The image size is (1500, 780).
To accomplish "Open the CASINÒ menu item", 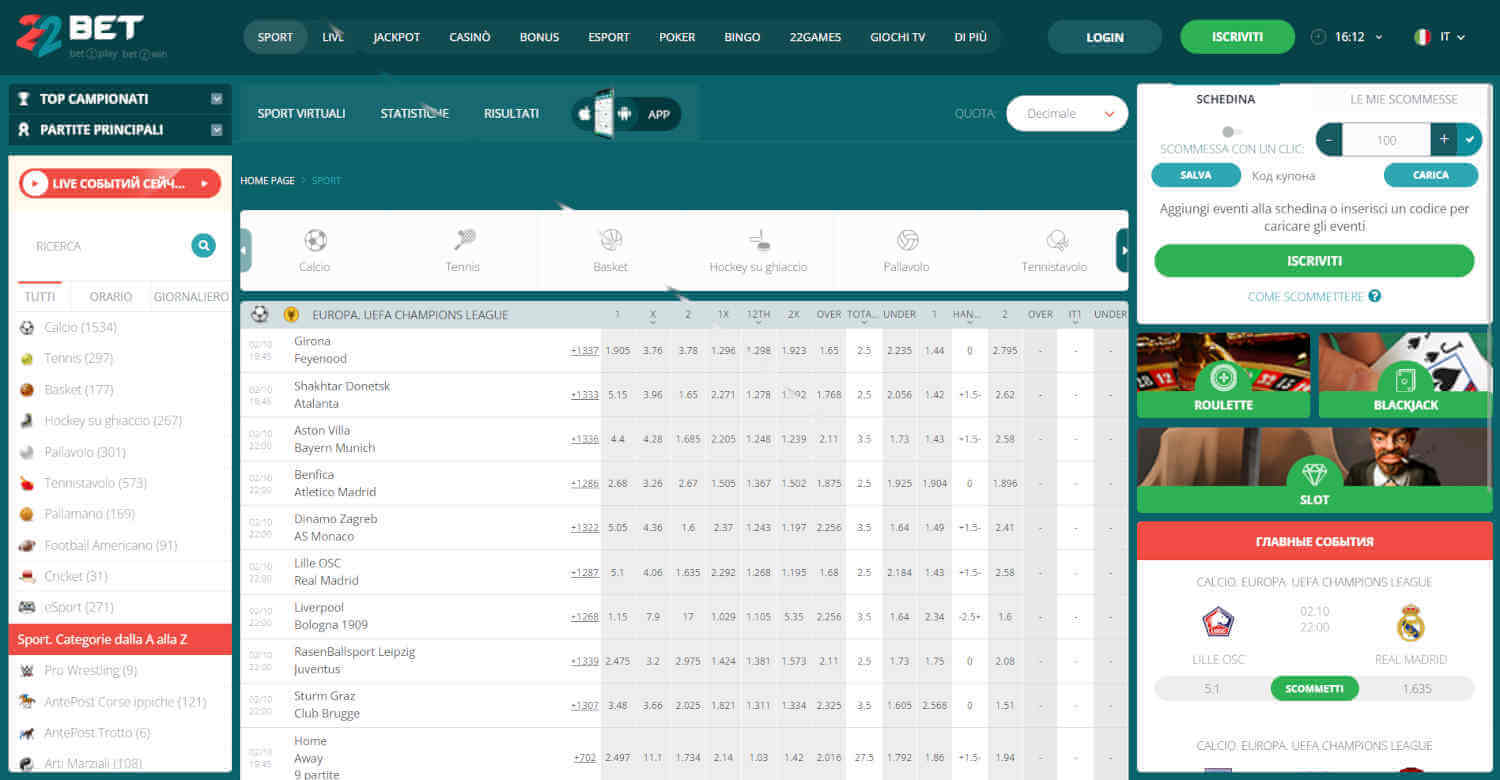I will point(470,37).
